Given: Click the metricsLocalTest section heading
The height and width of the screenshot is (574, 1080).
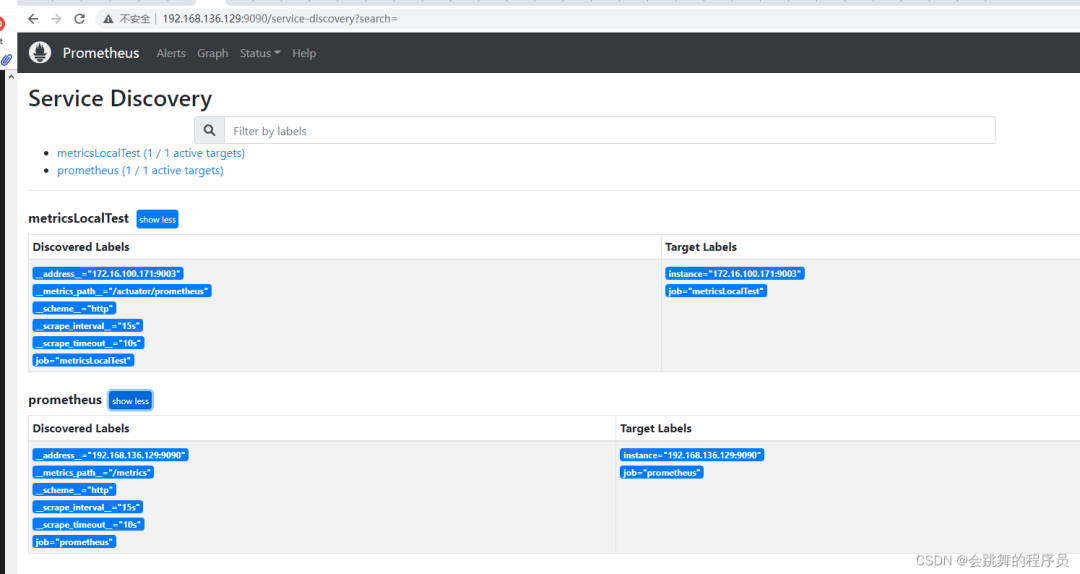Looking at the screenshot, I should tap(79, 218).
